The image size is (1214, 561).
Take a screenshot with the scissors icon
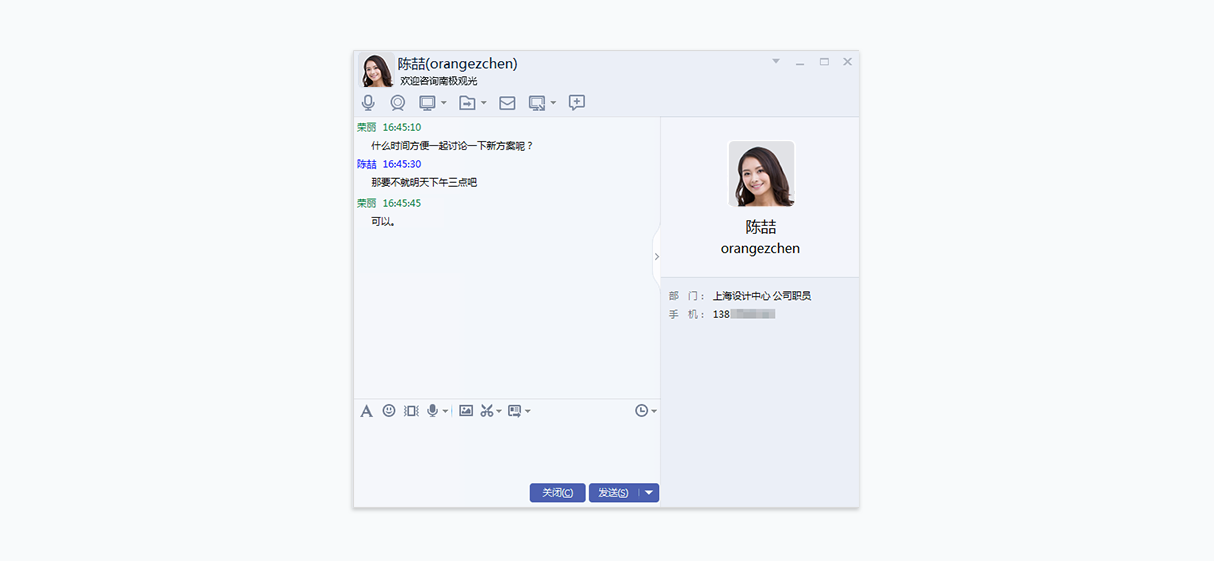tap(487, 410)
